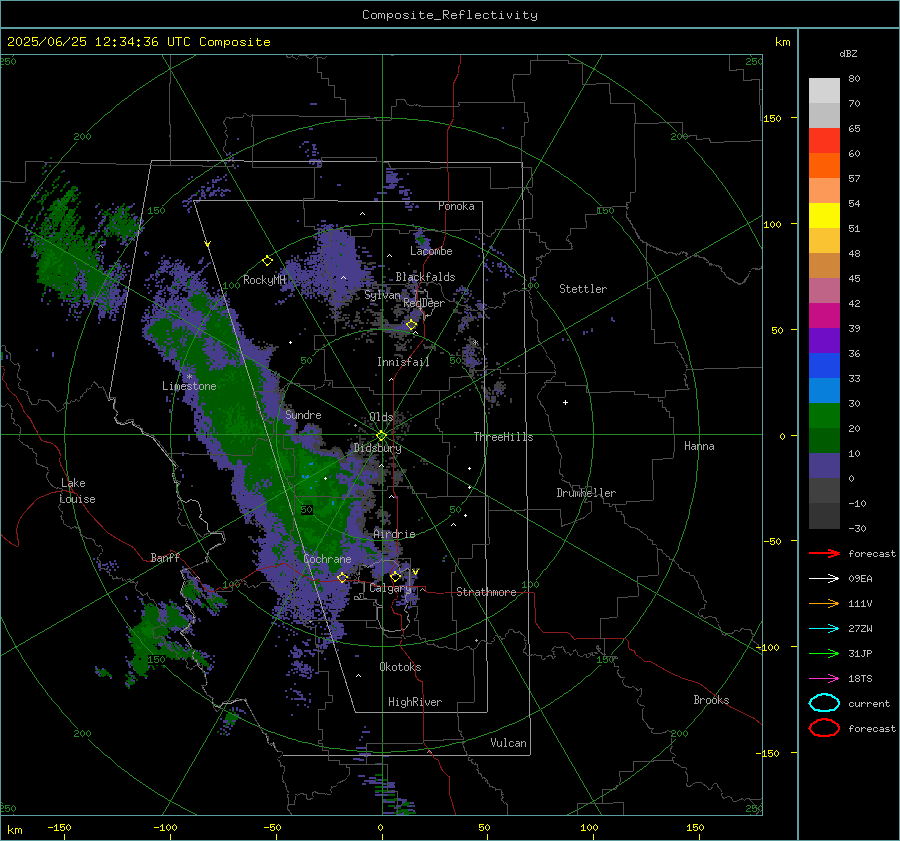Click the Brooks label
The image size is (900, 841).
click(x=711, y=700)
